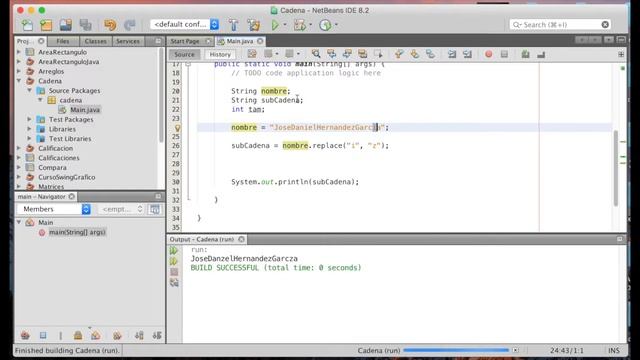
Task: Click the History view button
Action: (220, 54)
